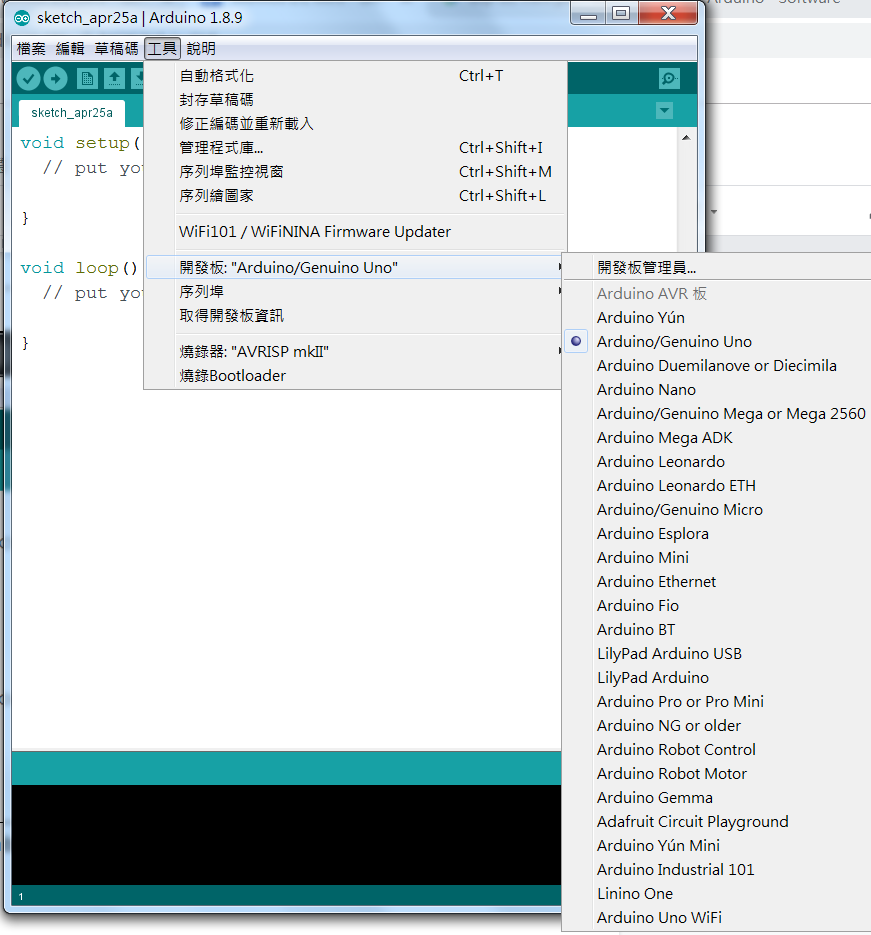The image size is (871, 935).
Task: Open the 說明 menu
Action: 201,48
